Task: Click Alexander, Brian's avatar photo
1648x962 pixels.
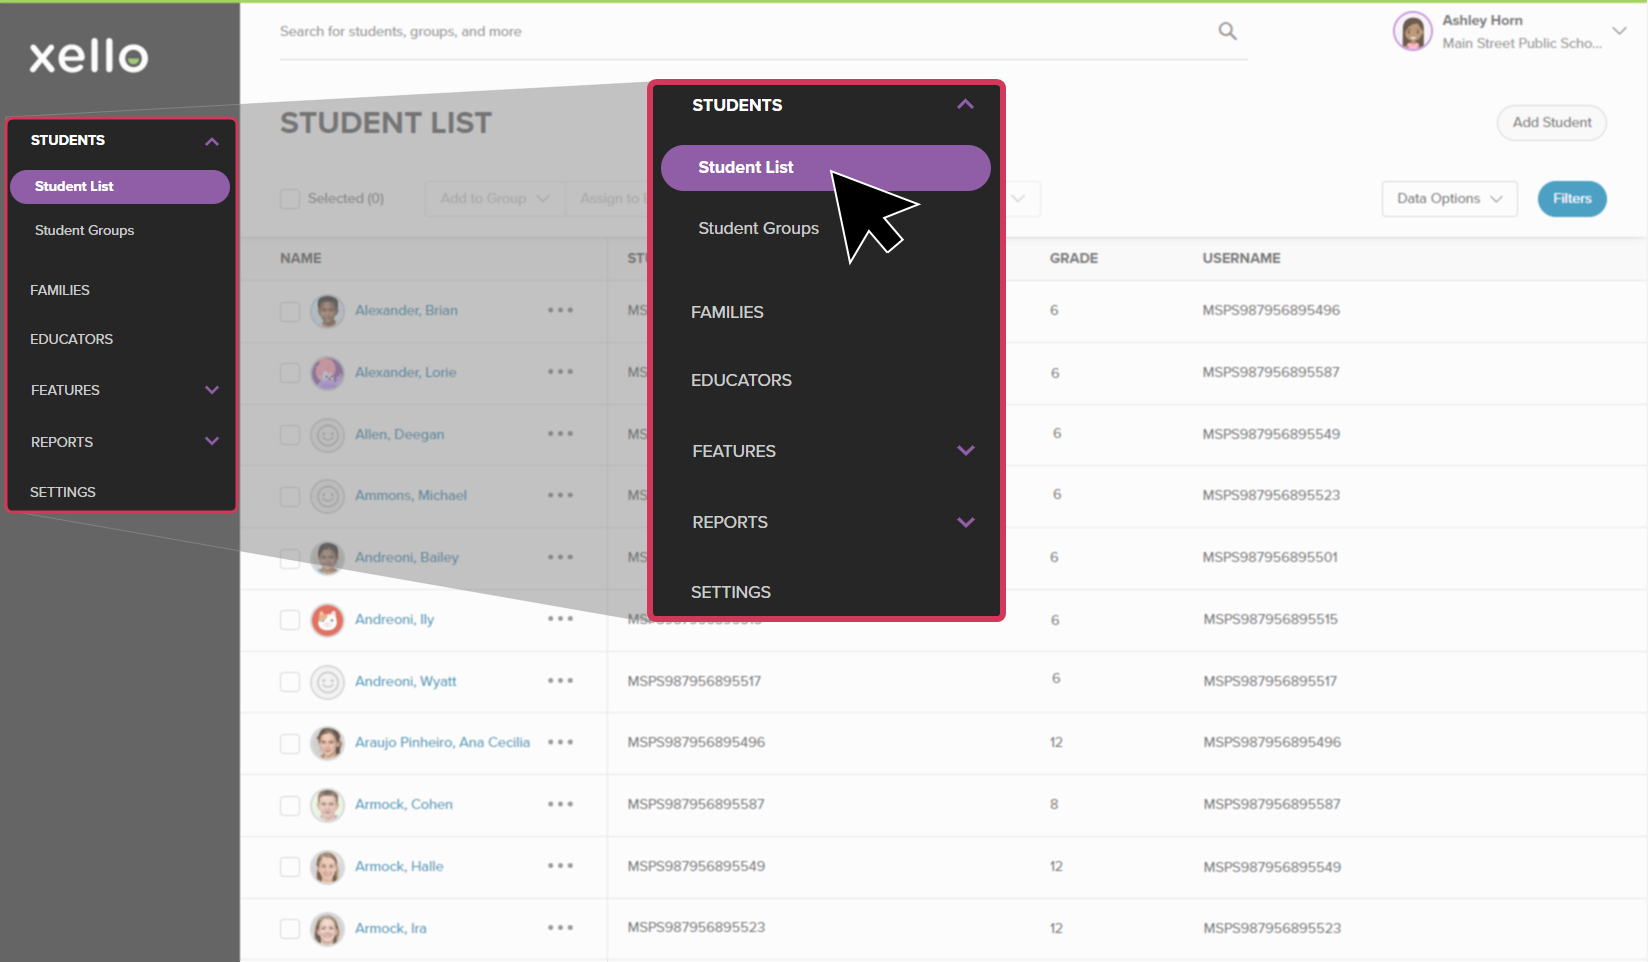Action: click(327, 311)
